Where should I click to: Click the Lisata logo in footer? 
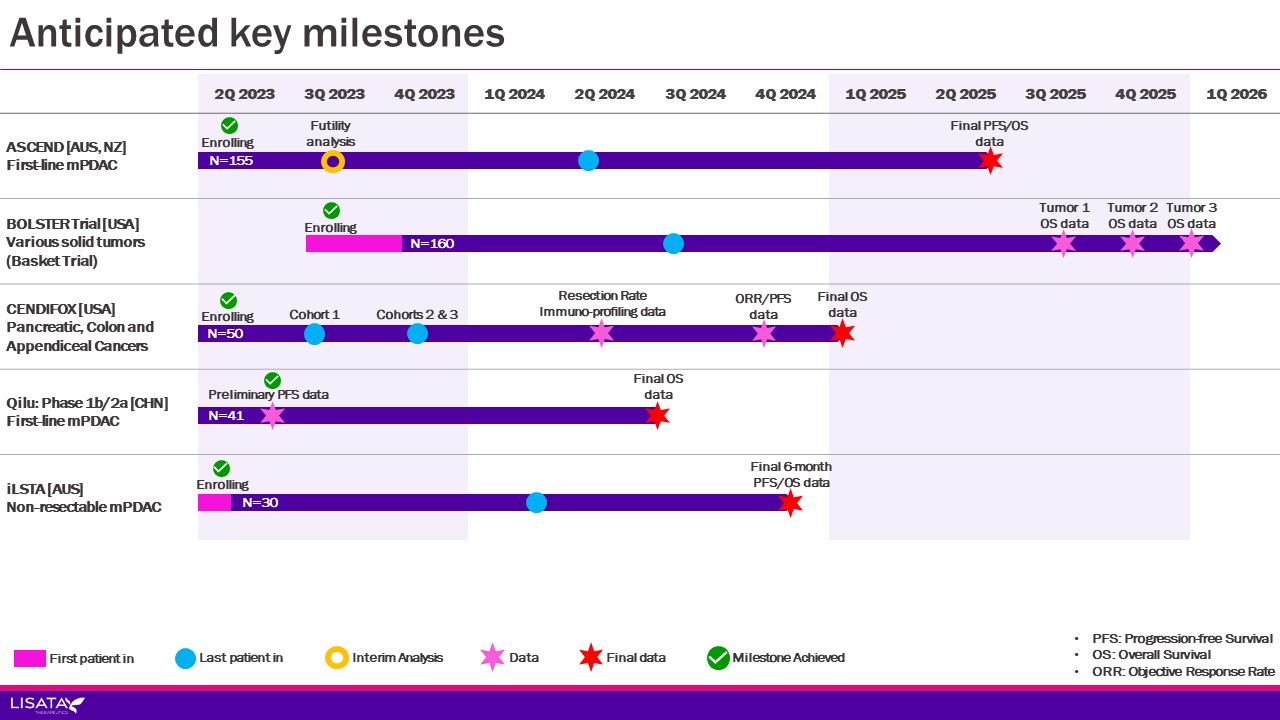47,705
